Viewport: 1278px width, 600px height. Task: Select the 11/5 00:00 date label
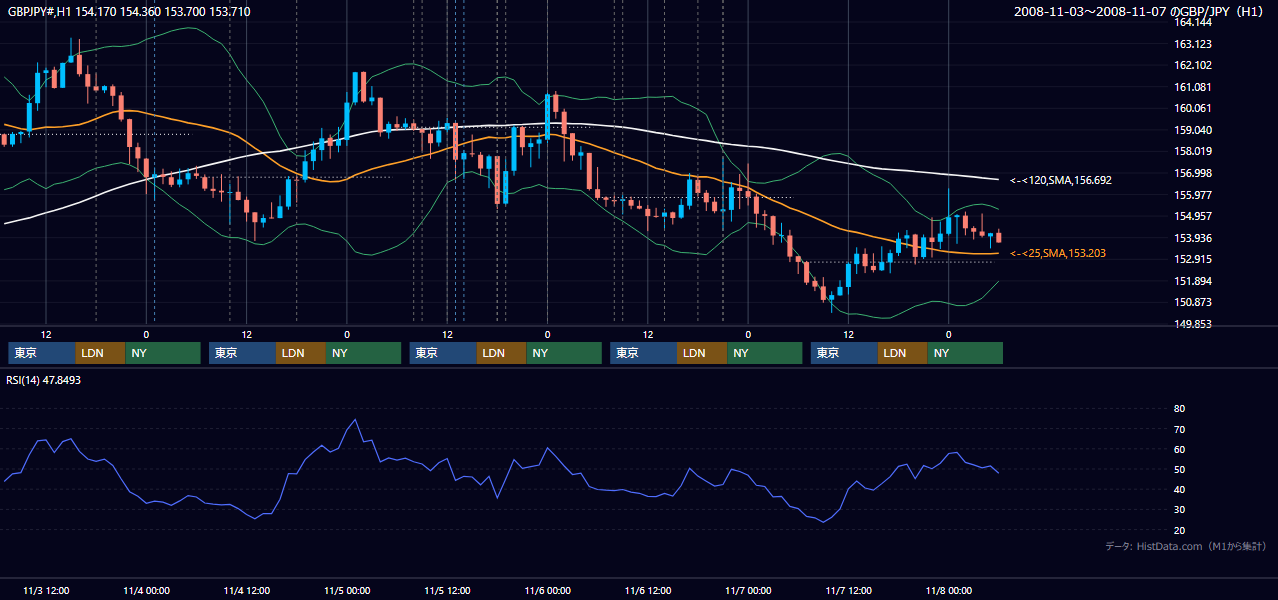347,591
